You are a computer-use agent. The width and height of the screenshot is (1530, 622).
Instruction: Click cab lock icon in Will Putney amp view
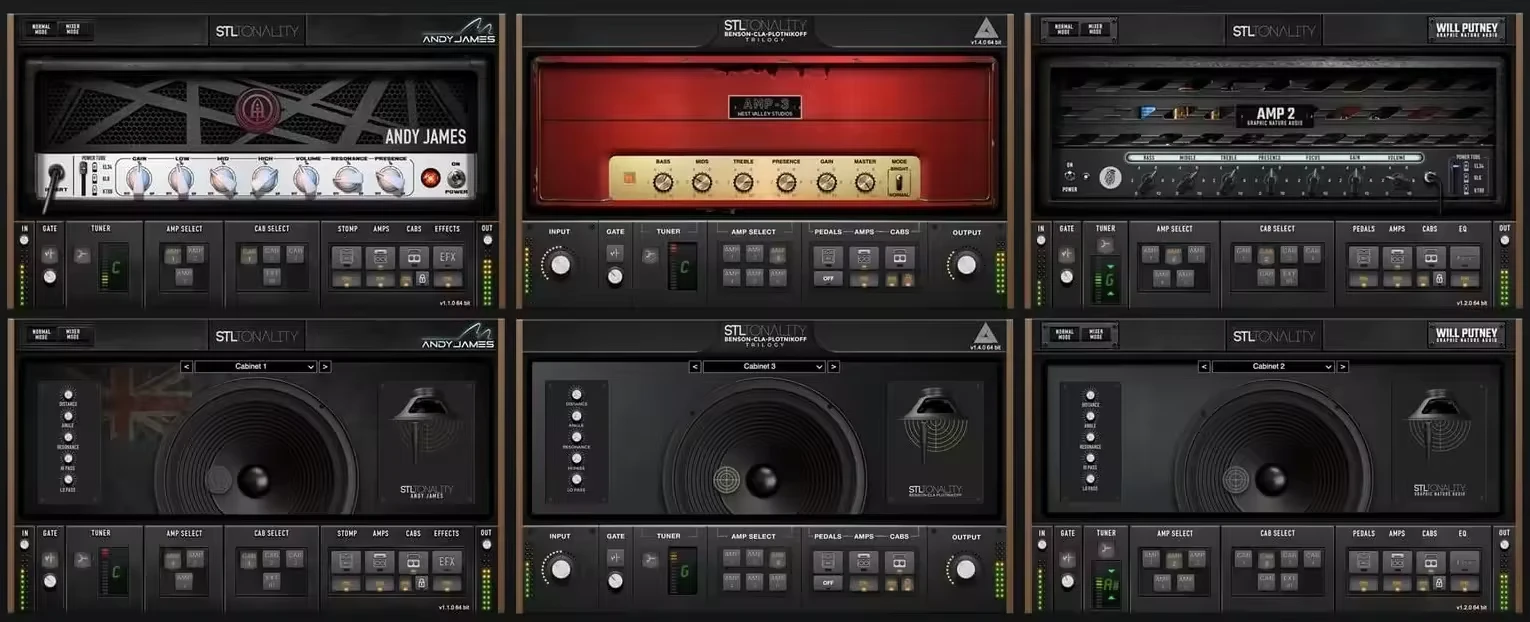(x=1439, y=279)
